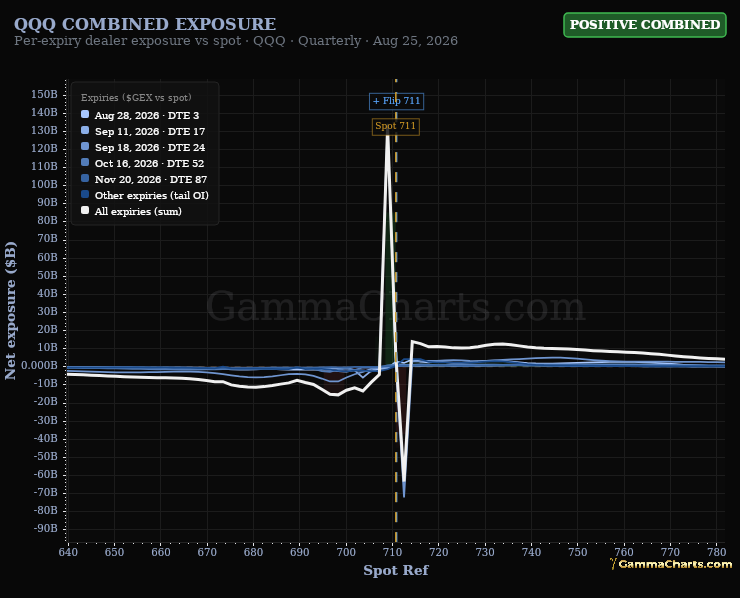
Task: Click the 640 x-axis tick label
Action: pos(68,552)
